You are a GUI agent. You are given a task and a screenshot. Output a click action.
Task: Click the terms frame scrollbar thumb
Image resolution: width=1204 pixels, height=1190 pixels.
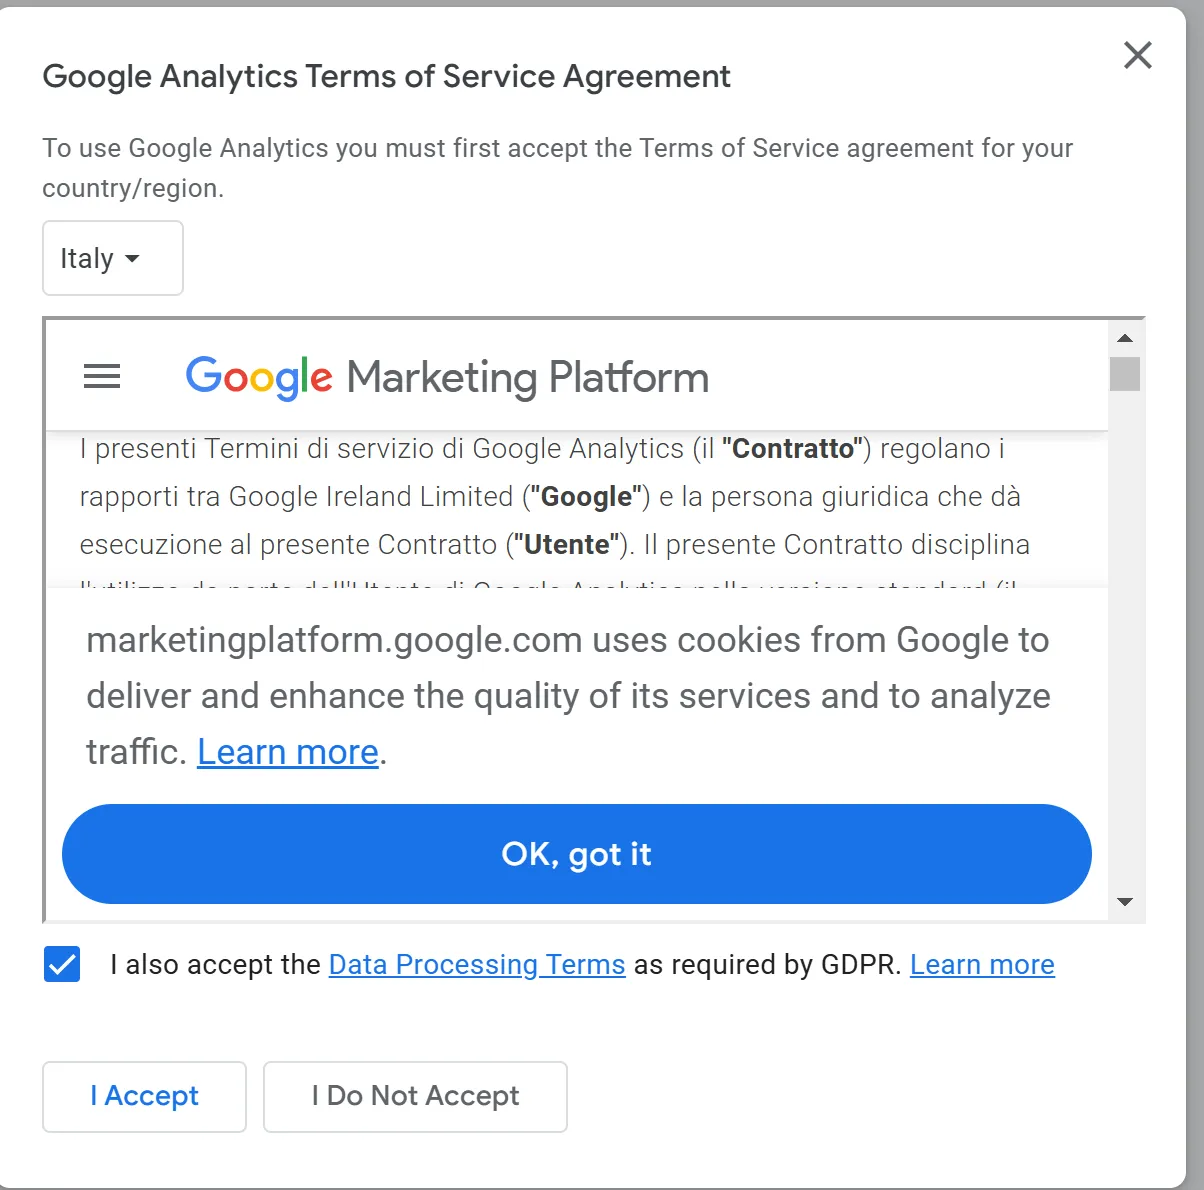coord(1125,374)
